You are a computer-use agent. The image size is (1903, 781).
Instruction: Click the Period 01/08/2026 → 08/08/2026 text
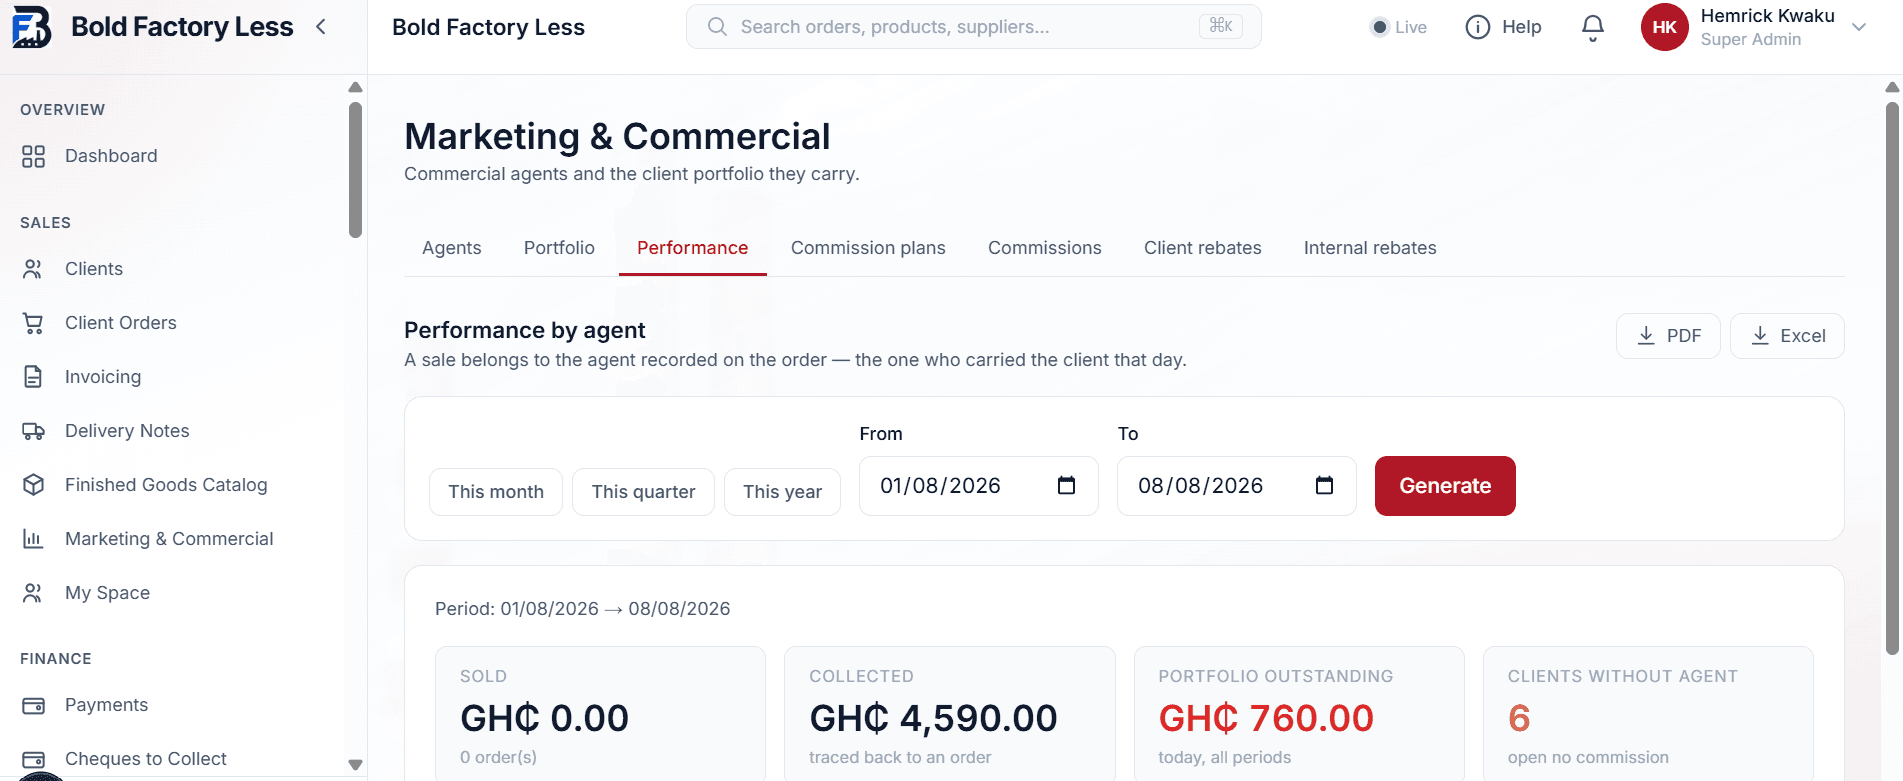[x=583, y=609]
